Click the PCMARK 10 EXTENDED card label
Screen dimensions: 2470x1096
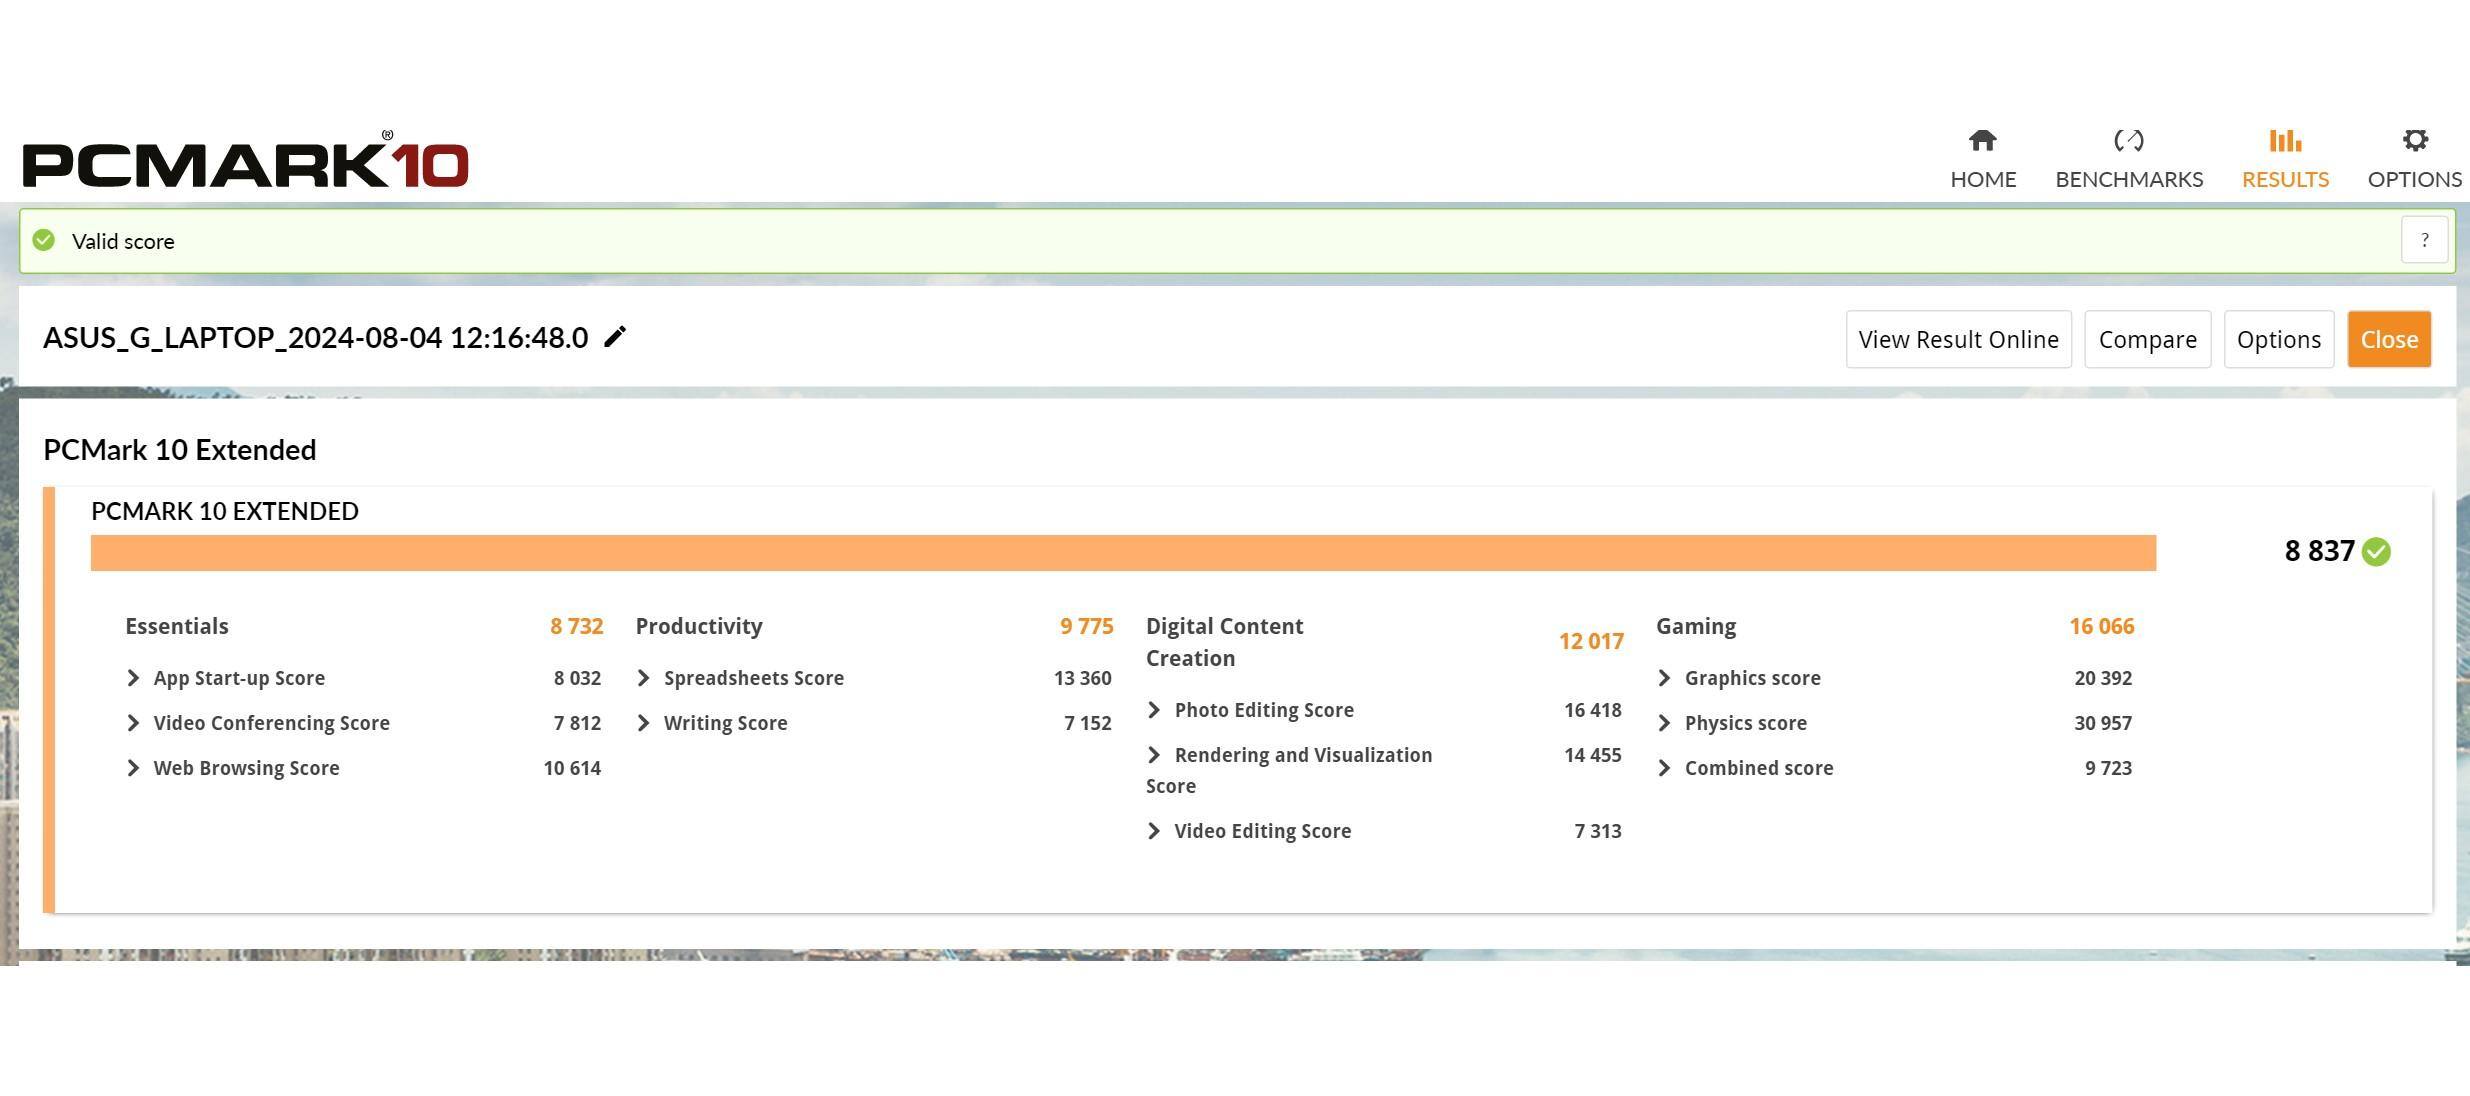pos(225,511)
